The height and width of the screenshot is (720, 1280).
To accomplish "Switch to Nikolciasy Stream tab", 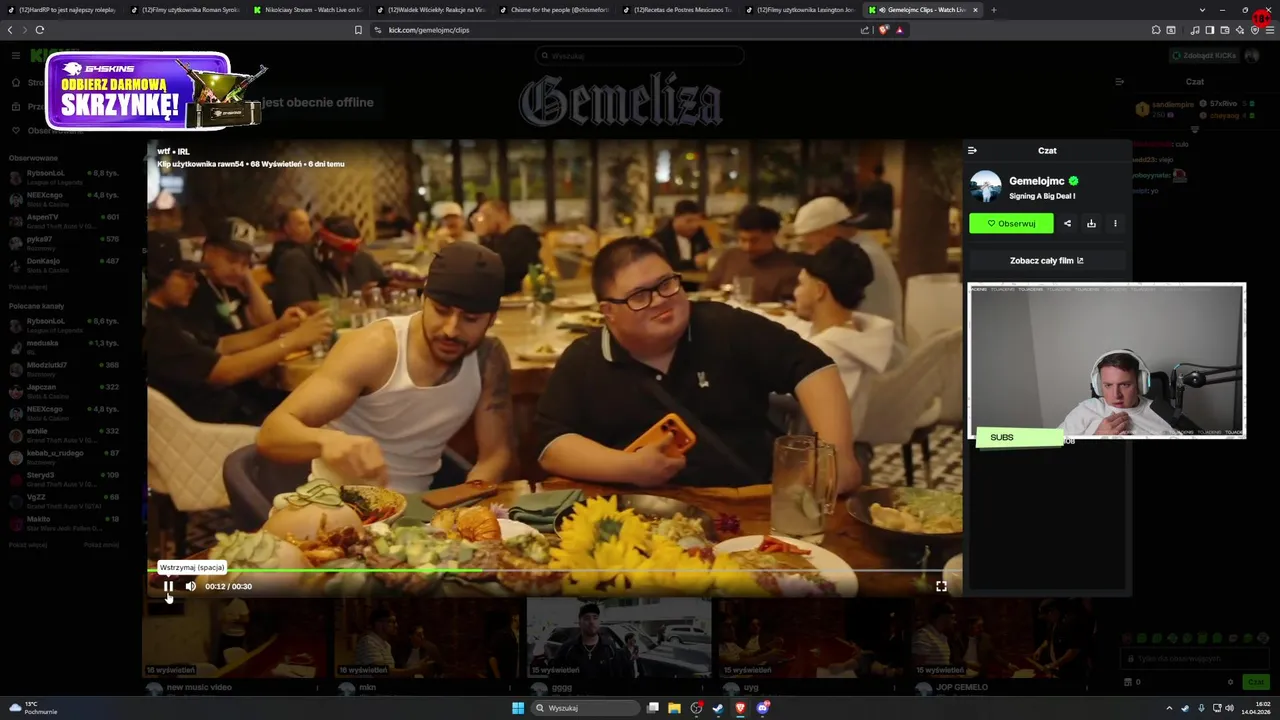I will (308, 10).
